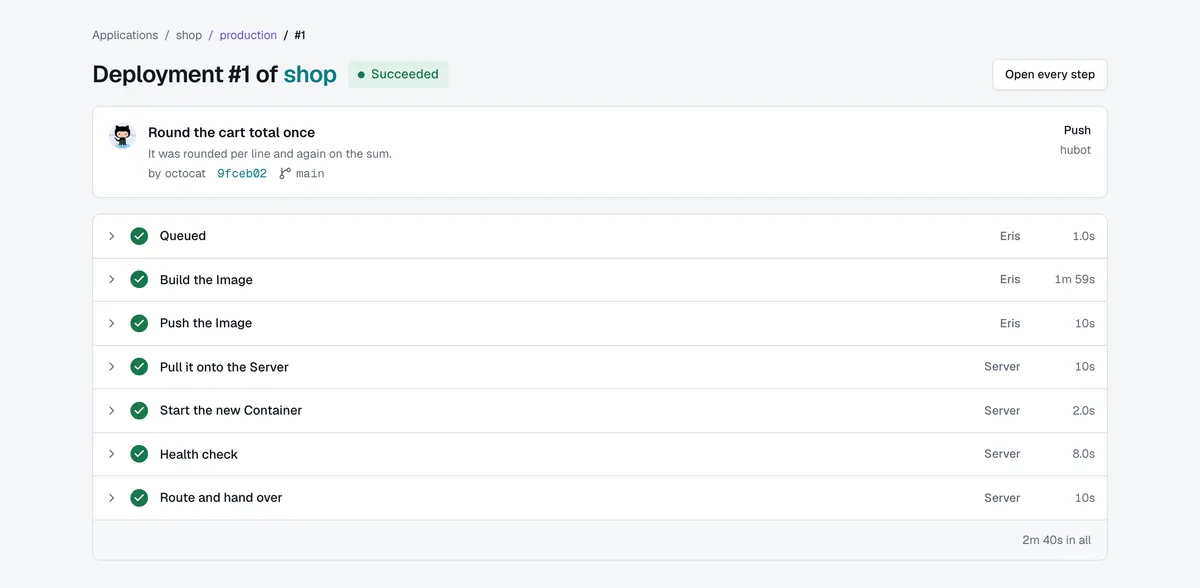Viewport: 1200px width, 588px height.
Task: Click the Server label in Health check row
Action: point(1002,454)
